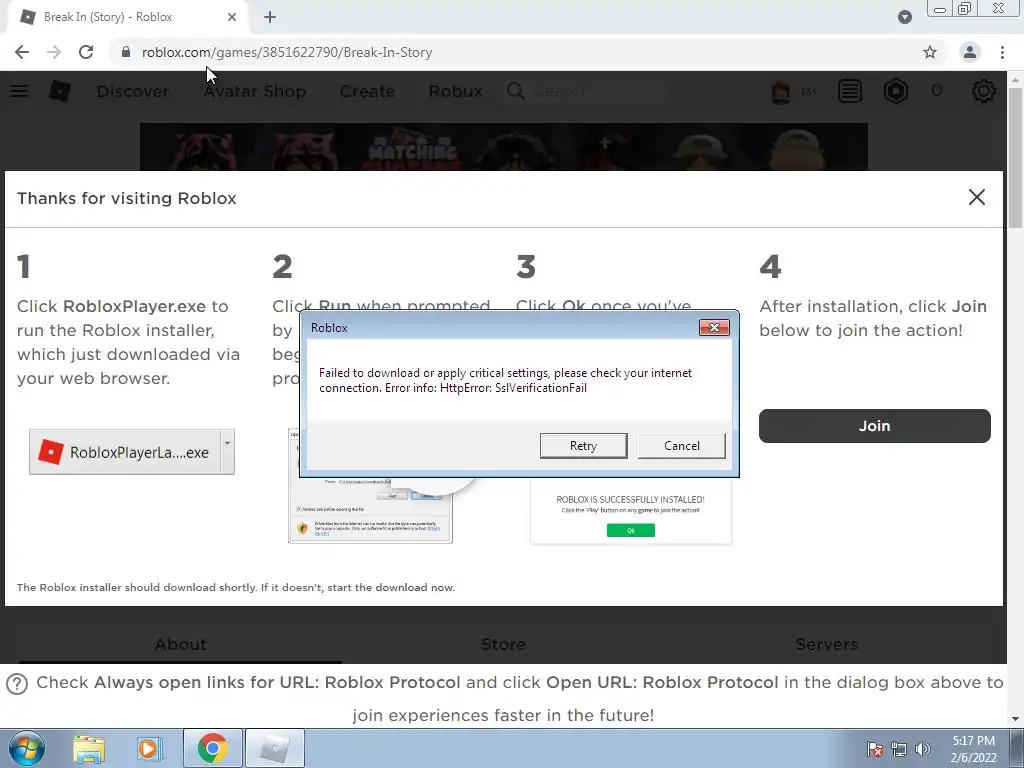Close the Roblox error dialog with red X
Viewport: 1024px width, 768px height.
pyautogui.click(x=714, y=327)
